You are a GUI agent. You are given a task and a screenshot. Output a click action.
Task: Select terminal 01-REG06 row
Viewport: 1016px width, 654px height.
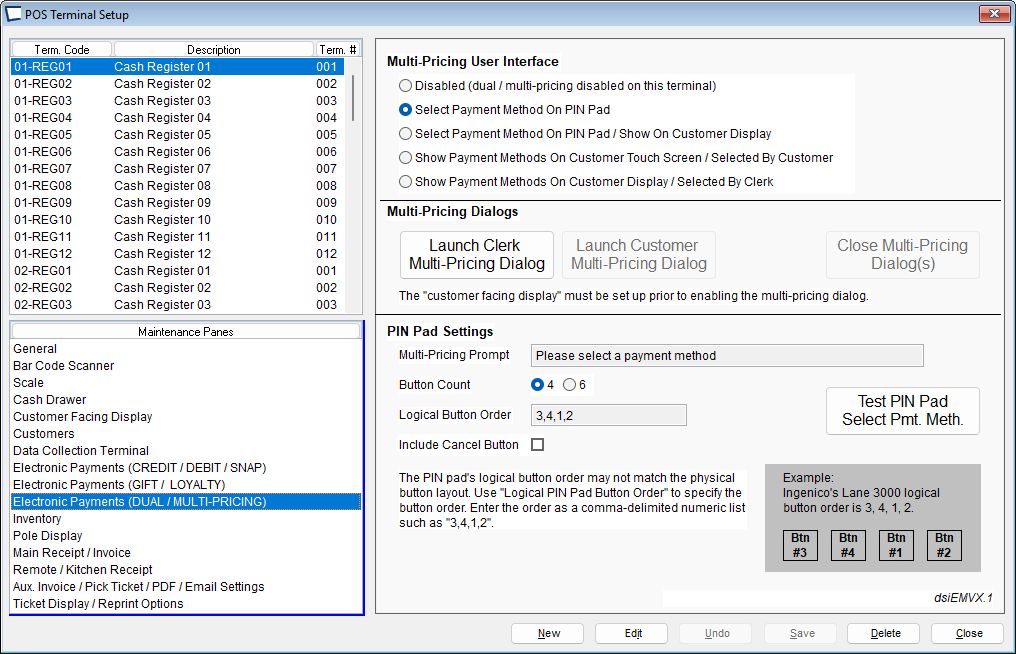pyautogui.click(x=177, y=152)
